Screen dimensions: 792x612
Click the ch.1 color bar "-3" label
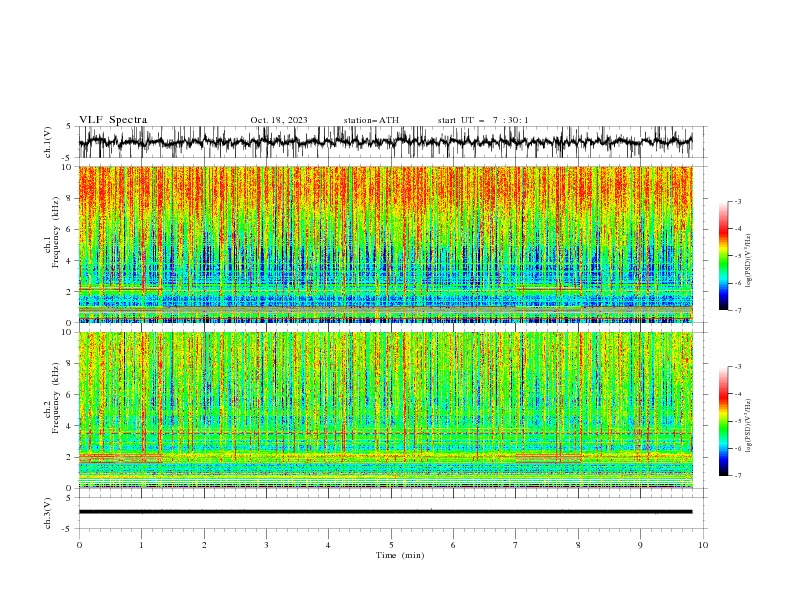[738, 201]
